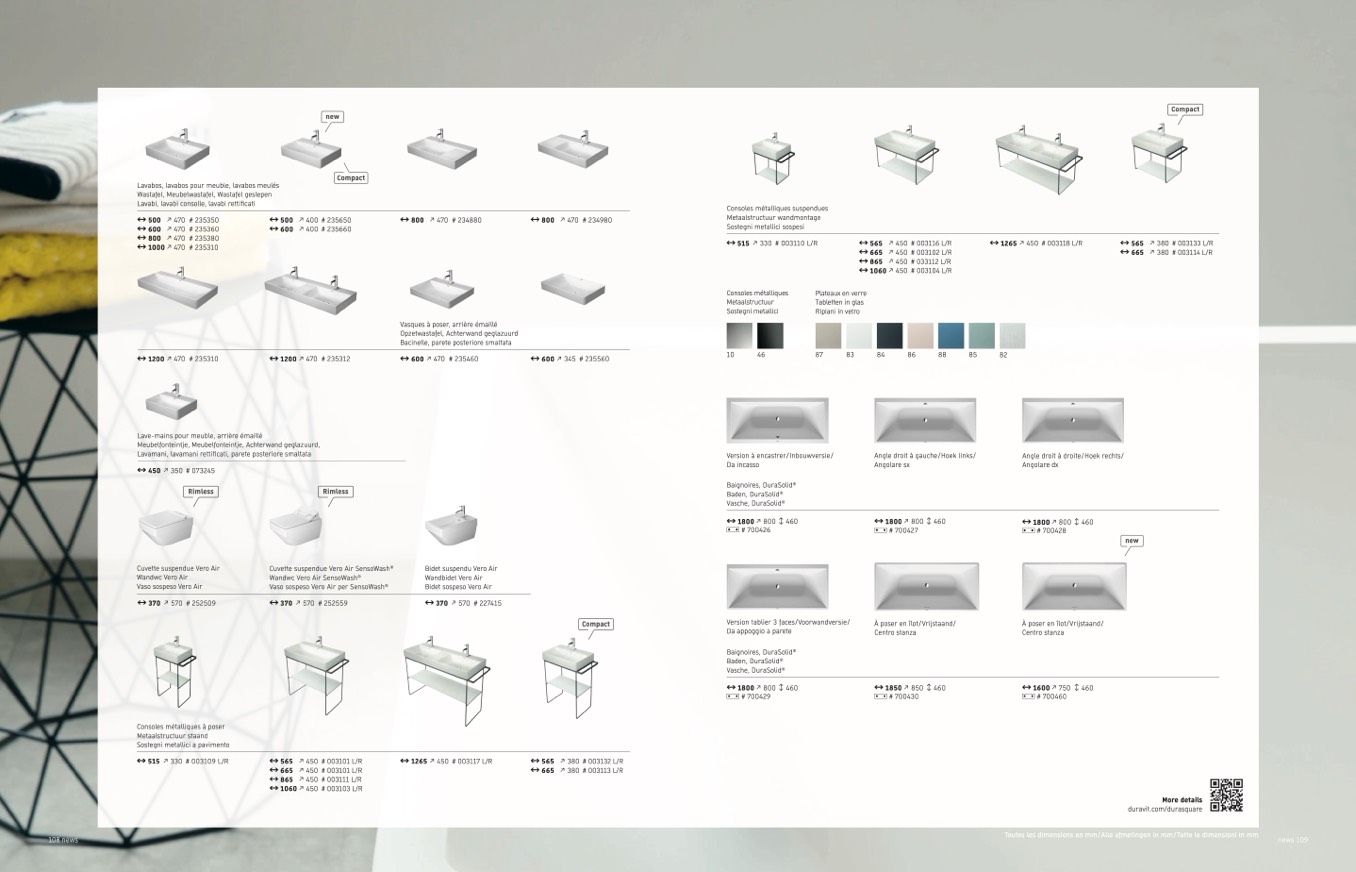
Task: Select the blue glass swatch number 88
Action: pyautogui.click(x=951, y=336)
